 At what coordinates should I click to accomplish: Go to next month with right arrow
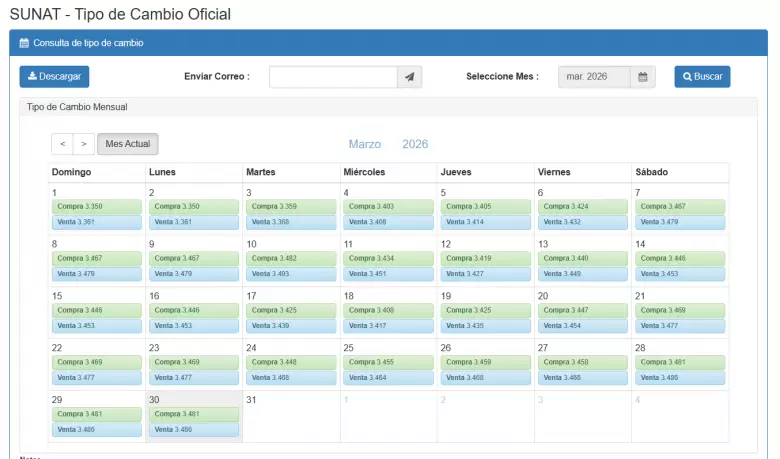tap(84, 144)
